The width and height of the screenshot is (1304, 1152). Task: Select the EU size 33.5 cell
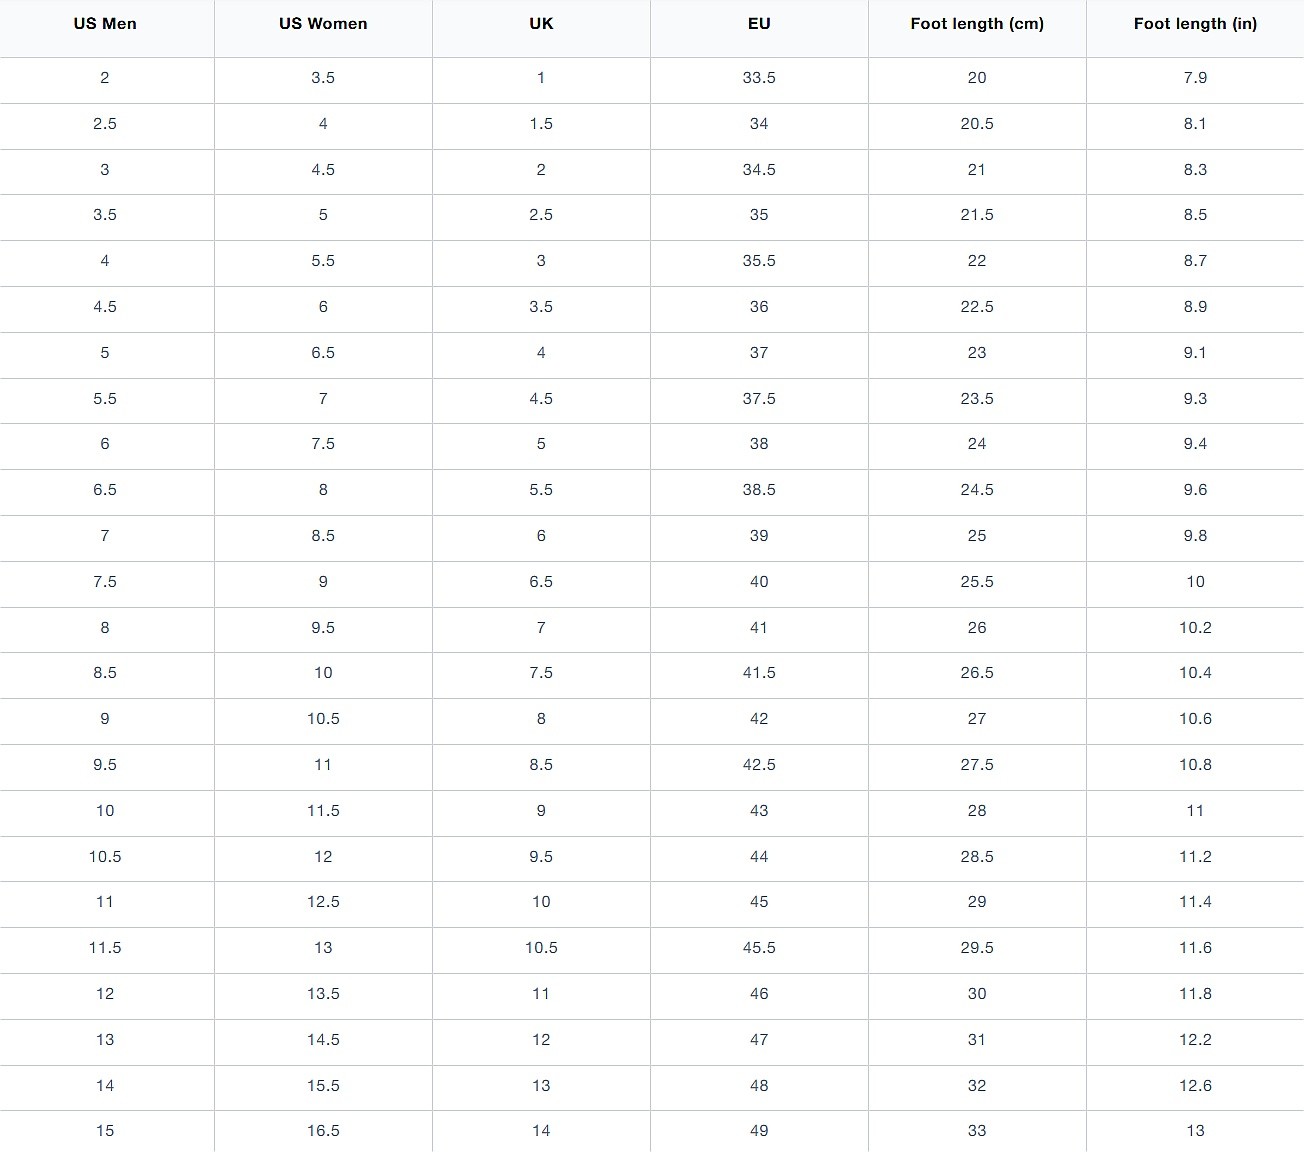[759, 78]
